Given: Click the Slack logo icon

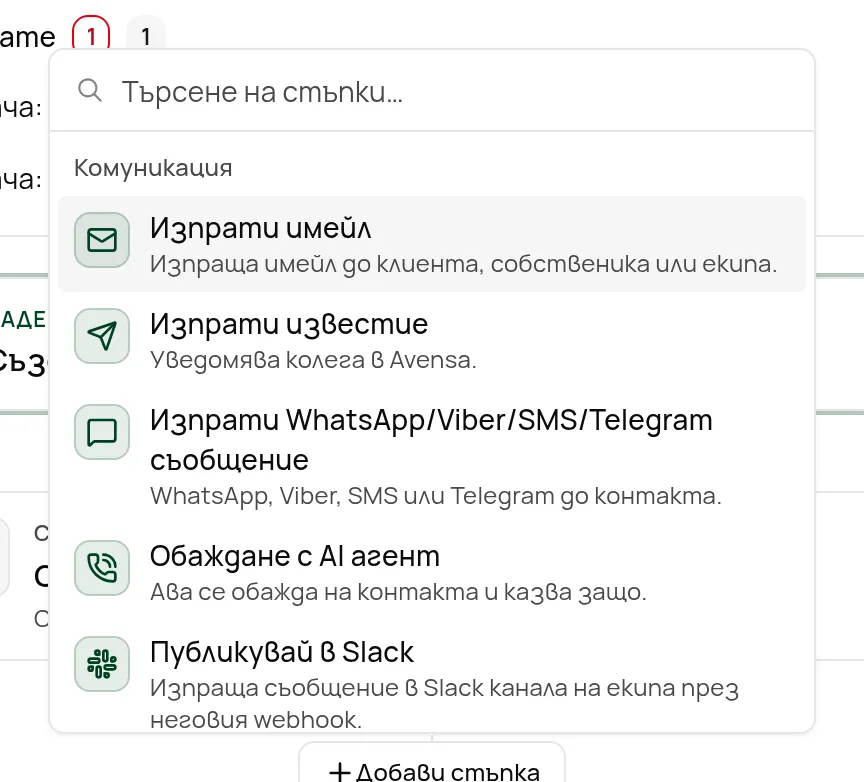Looking at the screenshot, I should pos(102,664).
